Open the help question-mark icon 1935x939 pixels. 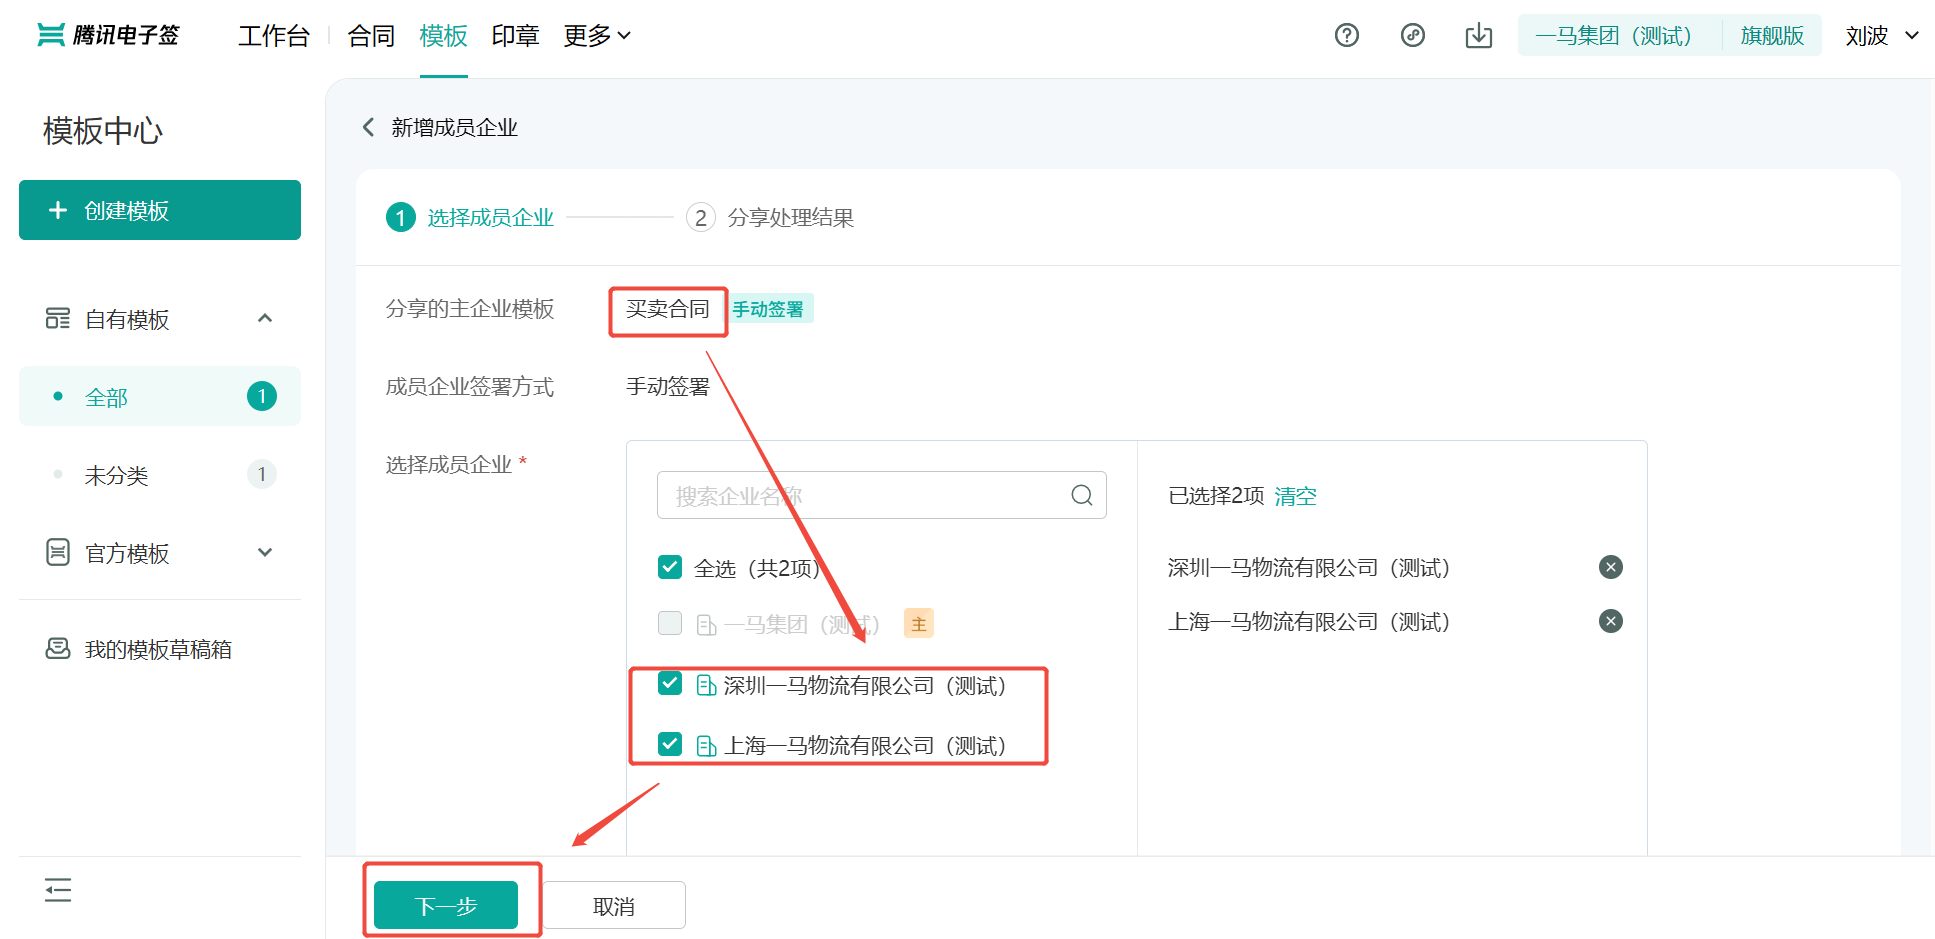1347,36
